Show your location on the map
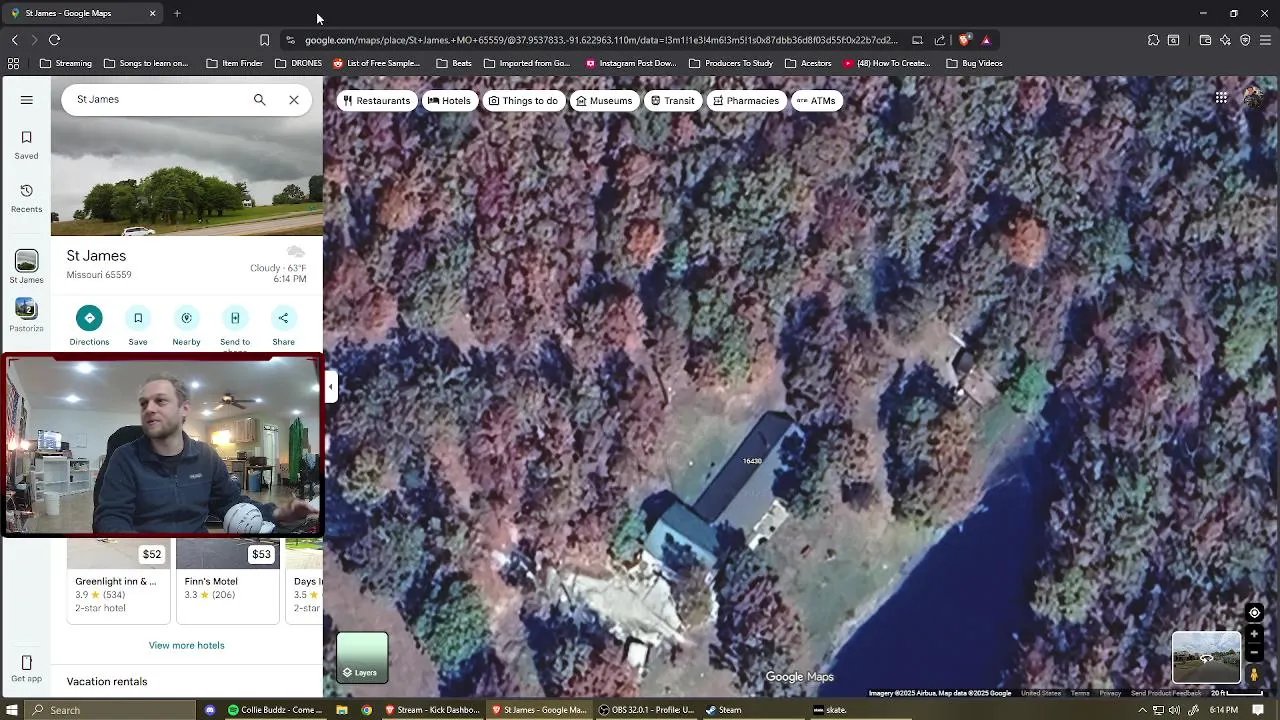 pyautogui.click(x=1254, y=613)
